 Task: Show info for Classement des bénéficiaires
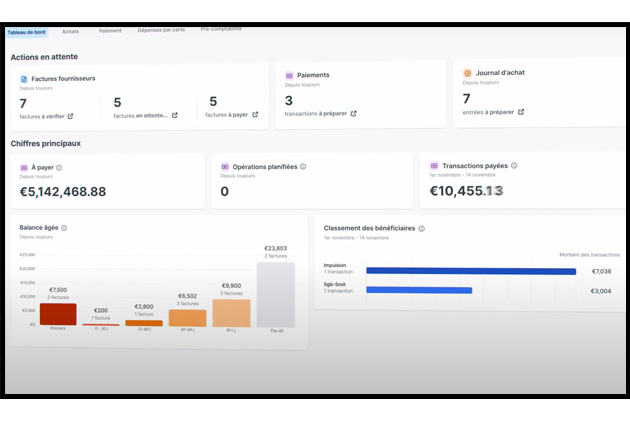pos(422,229)
